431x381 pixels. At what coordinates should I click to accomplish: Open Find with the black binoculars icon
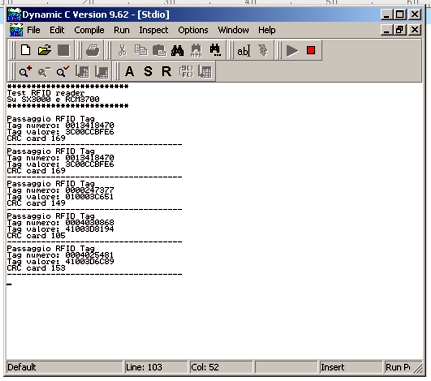pos(177,50)
